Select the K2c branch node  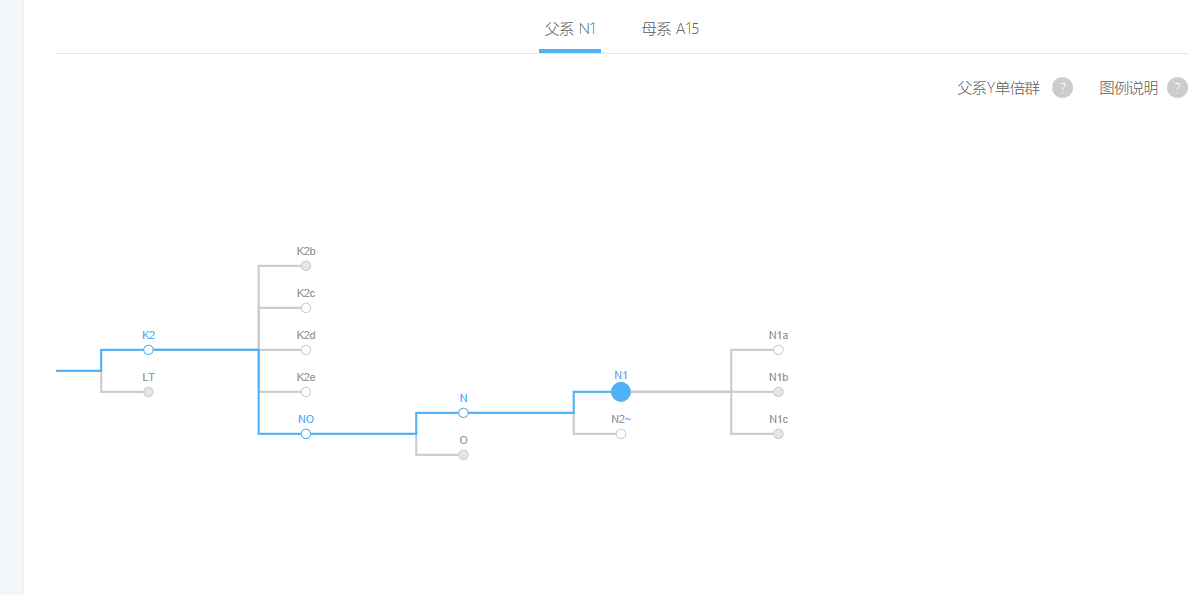click(306, 308)
